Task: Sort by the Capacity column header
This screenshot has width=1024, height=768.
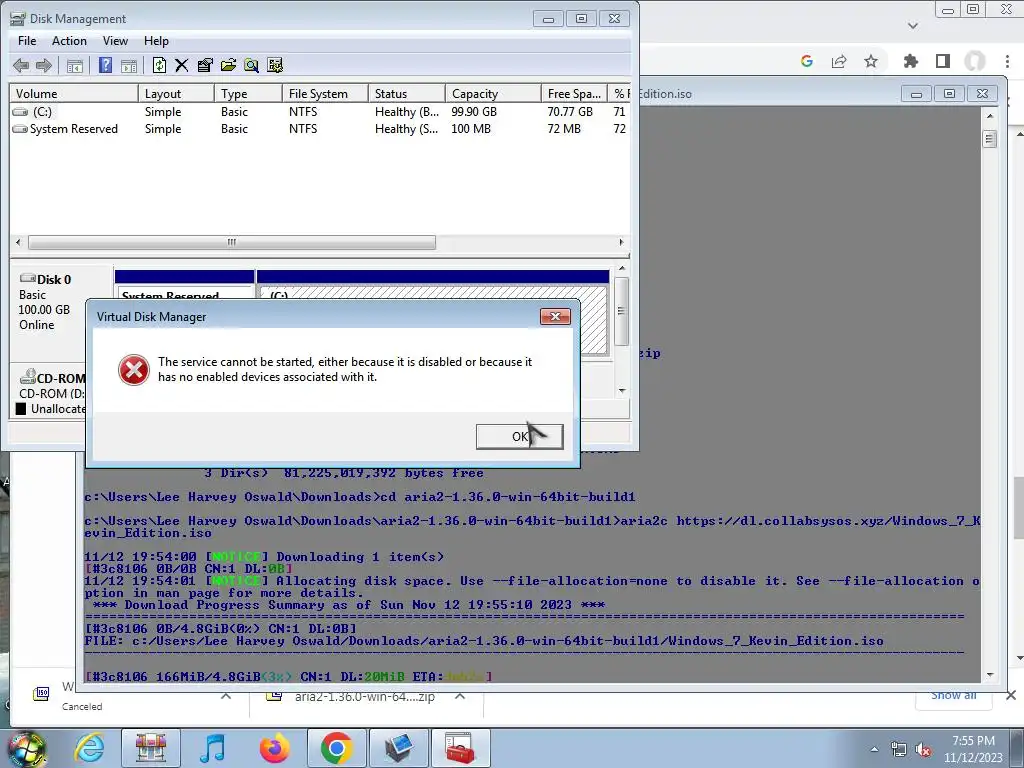Action: 493,93
